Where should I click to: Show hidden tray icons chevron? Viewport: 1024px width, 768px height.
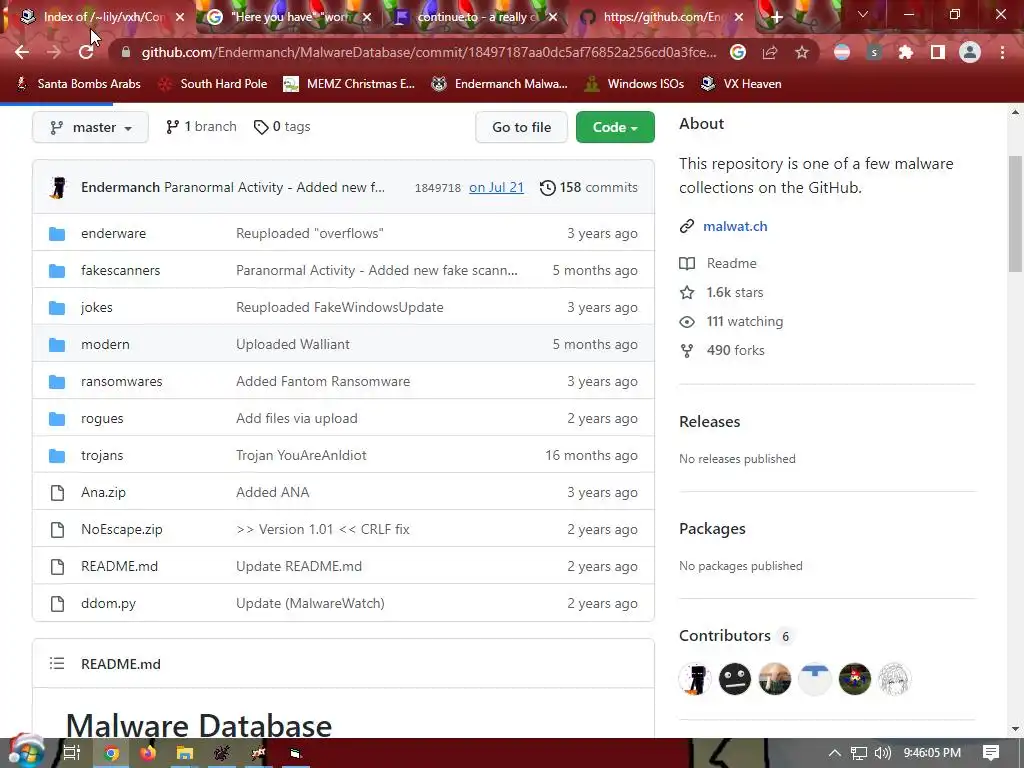(x=835, y=753)
